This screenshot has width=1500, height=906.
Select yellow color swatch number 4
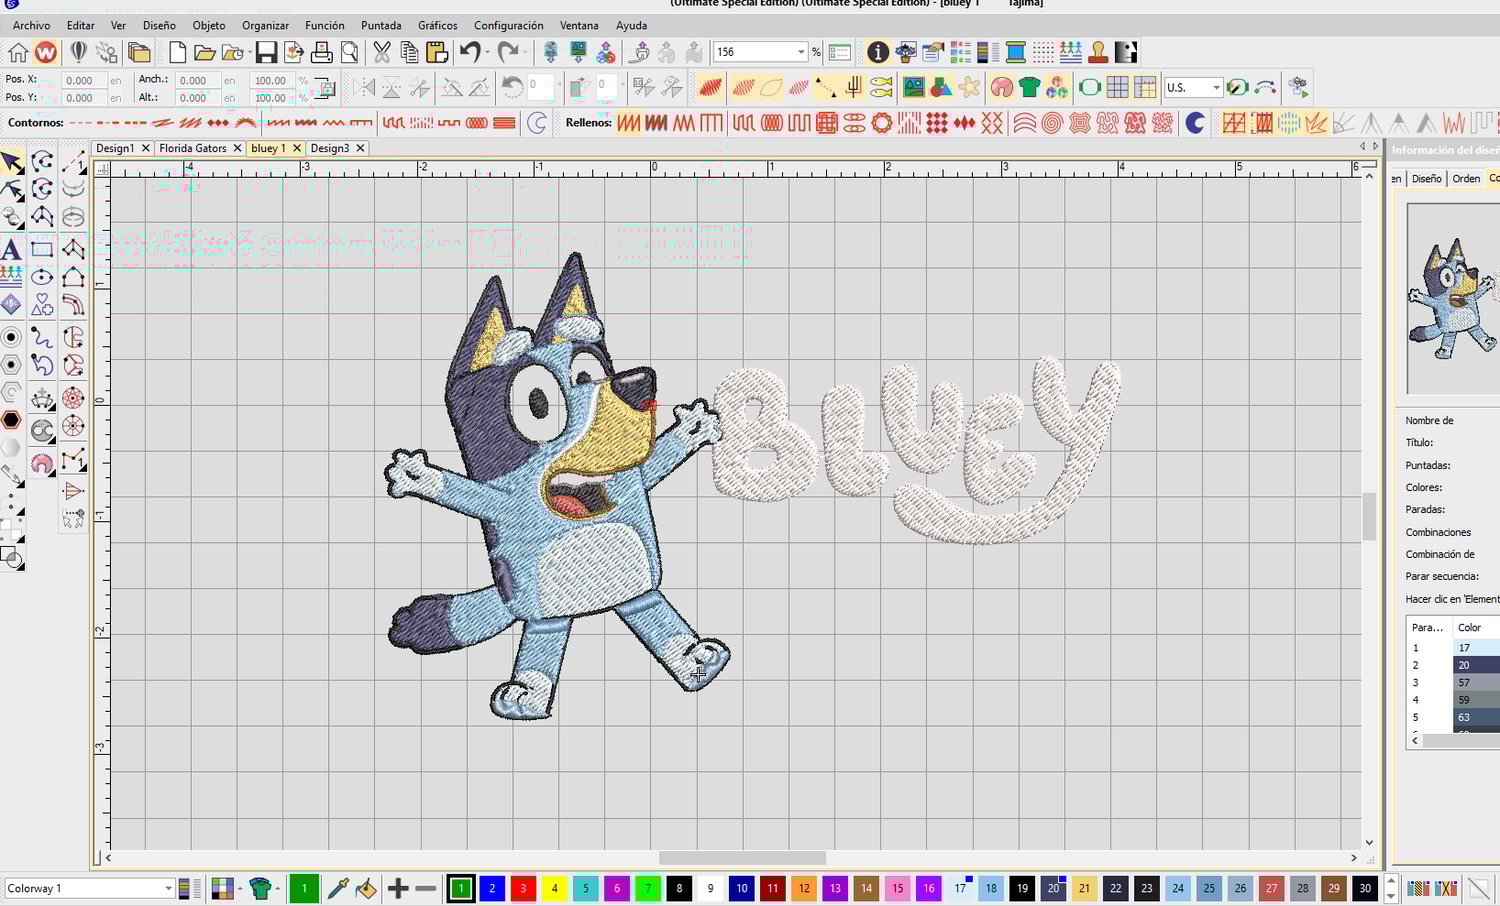click(x=554, y=888)
